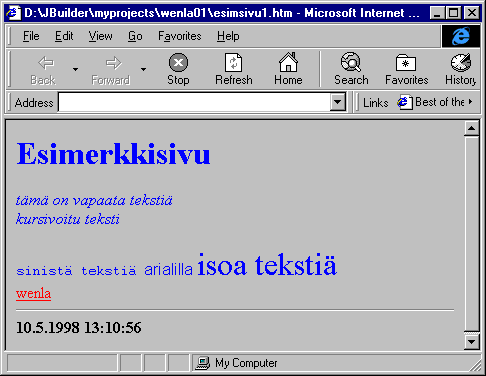Open Best of the Web link icon
The image size is (486, 376).
pyautogui.click(x=405, y=102)
